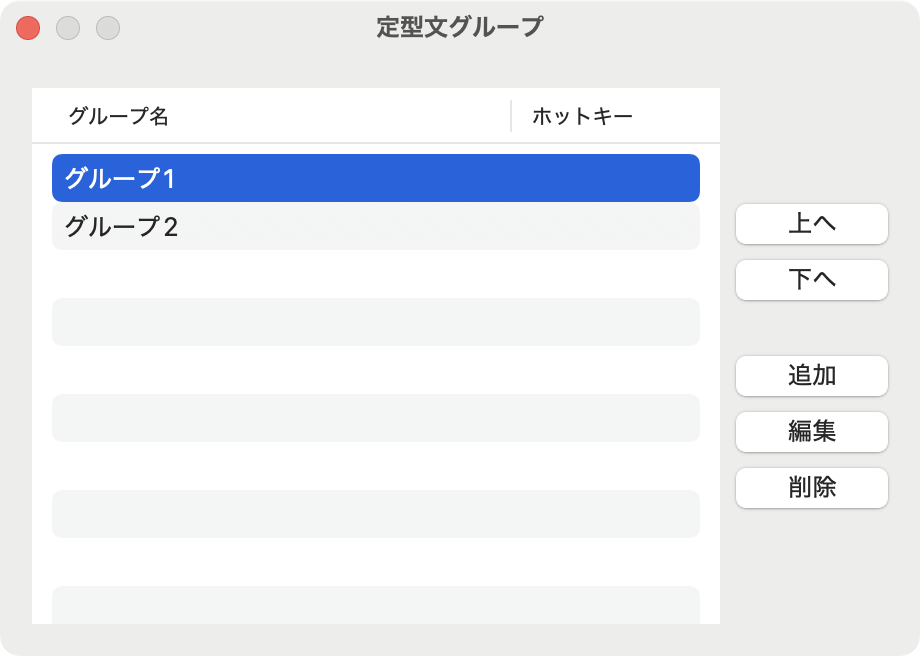The image size is (920, 656).
Task: Click the ホットキー cell of グループ2
Action: [605, 226]
